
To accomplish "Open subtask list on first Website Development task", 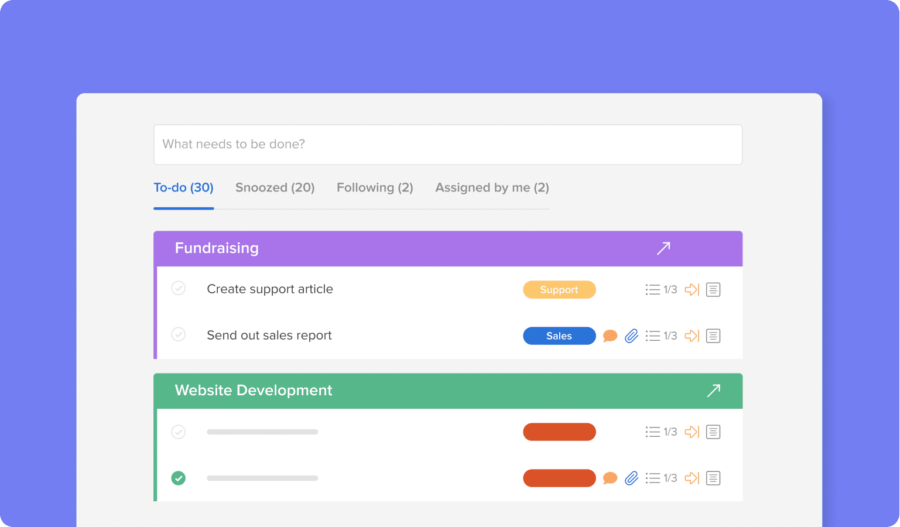I will pos(653,432).
